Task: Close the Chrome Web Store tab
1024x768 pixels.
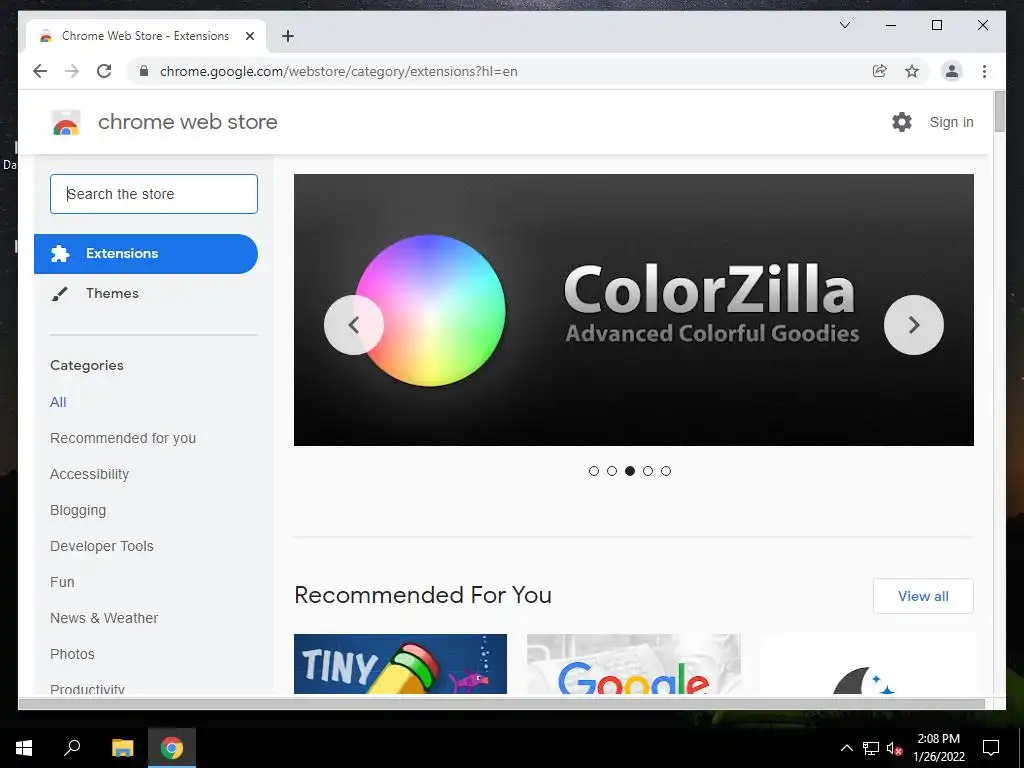Action: click(x=249, y=36)
